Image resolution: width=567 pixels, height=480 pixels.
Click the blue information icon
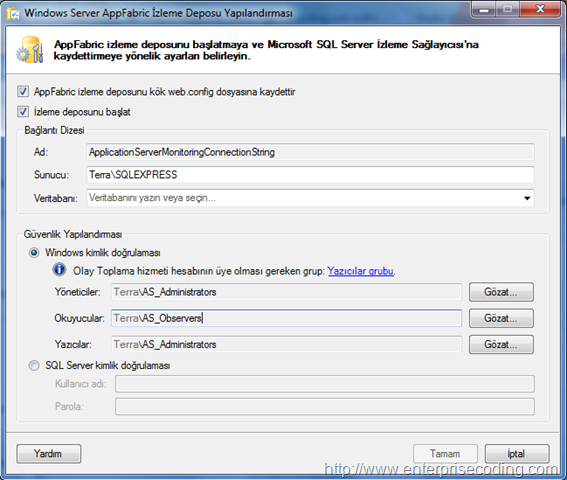tap(59, 270)
